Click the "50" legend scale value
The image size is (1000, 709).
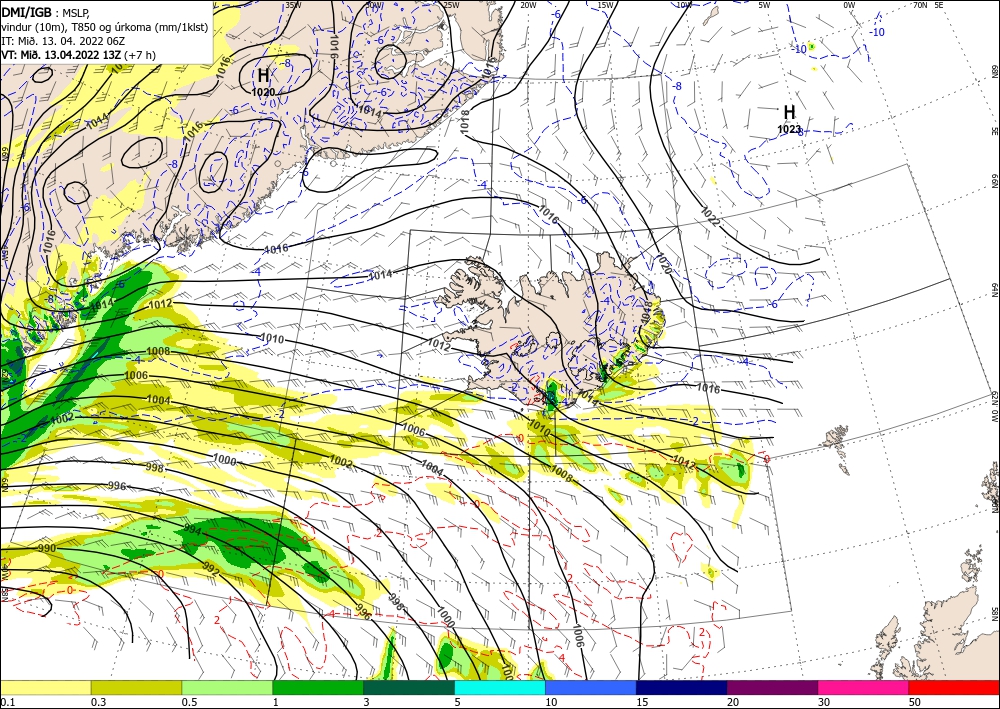tap(915, 702)
